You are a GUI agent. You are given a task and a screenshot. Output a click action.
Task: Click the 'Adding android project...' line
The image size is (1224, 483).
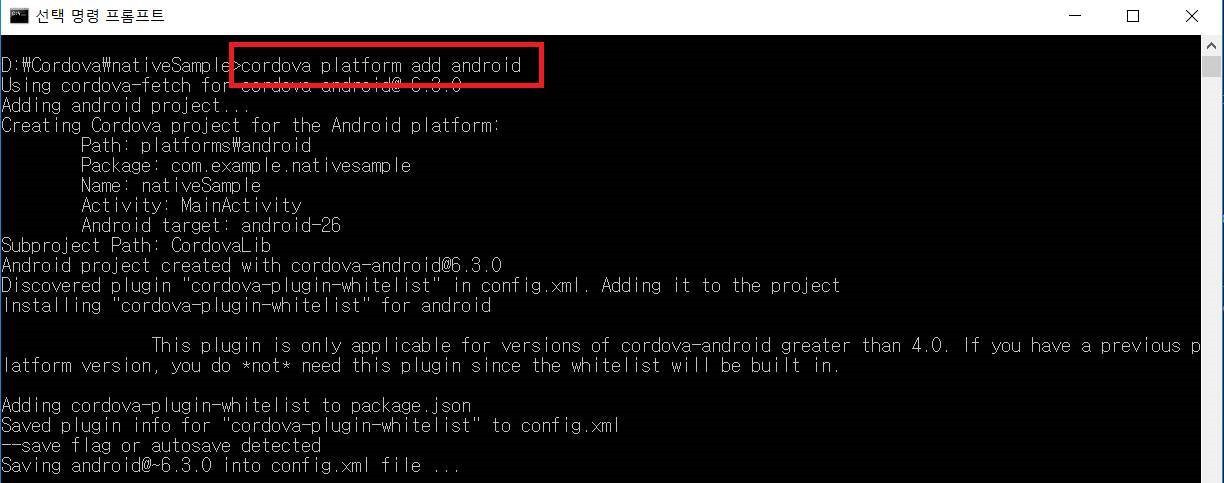(126, 105)
